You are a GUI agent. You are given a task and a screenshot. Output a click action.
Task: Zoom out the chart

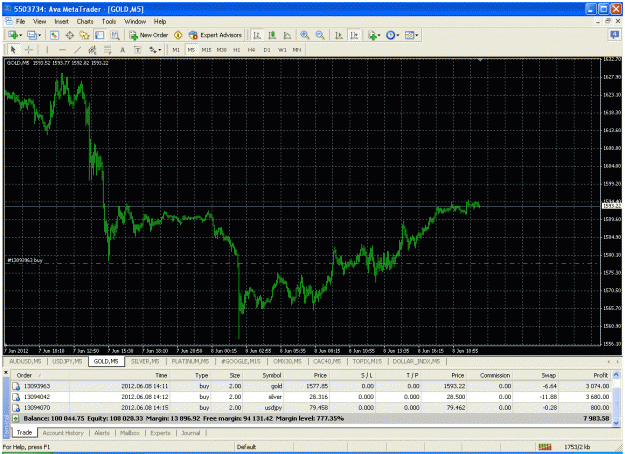320,35
